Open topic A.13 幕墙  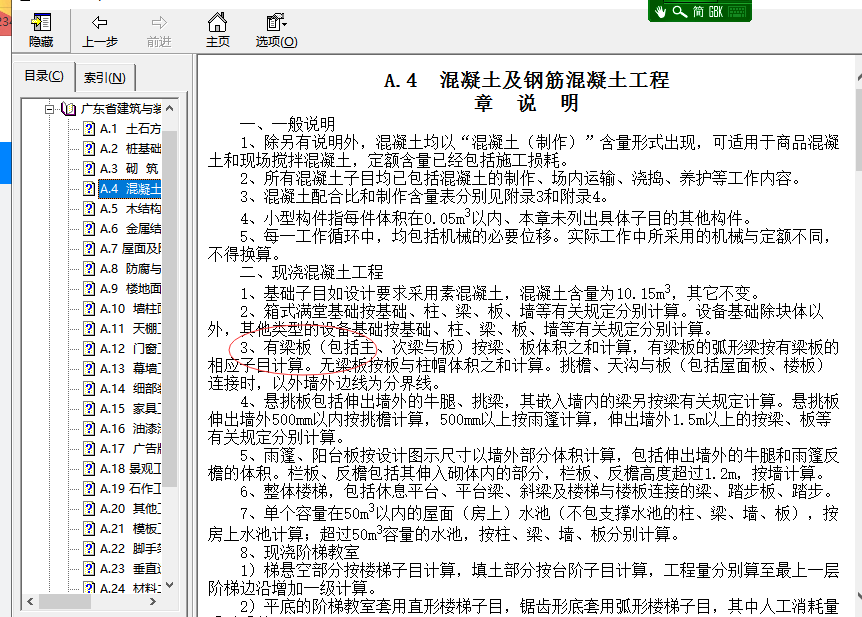click(130, 368)
